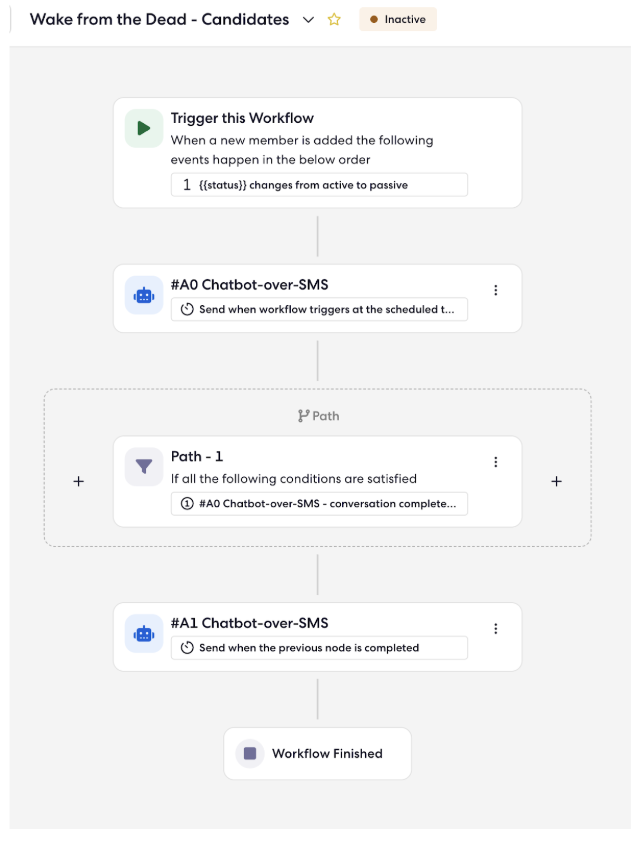Expand workflow title dropdown chevron

click(x=308, y=20)
